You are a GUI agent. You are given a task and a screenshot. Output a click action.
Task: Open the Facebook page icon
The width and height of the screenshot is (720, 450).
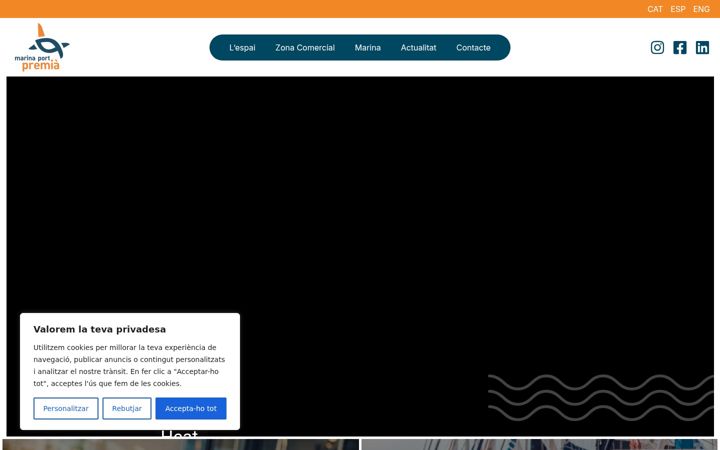[680, 47]
